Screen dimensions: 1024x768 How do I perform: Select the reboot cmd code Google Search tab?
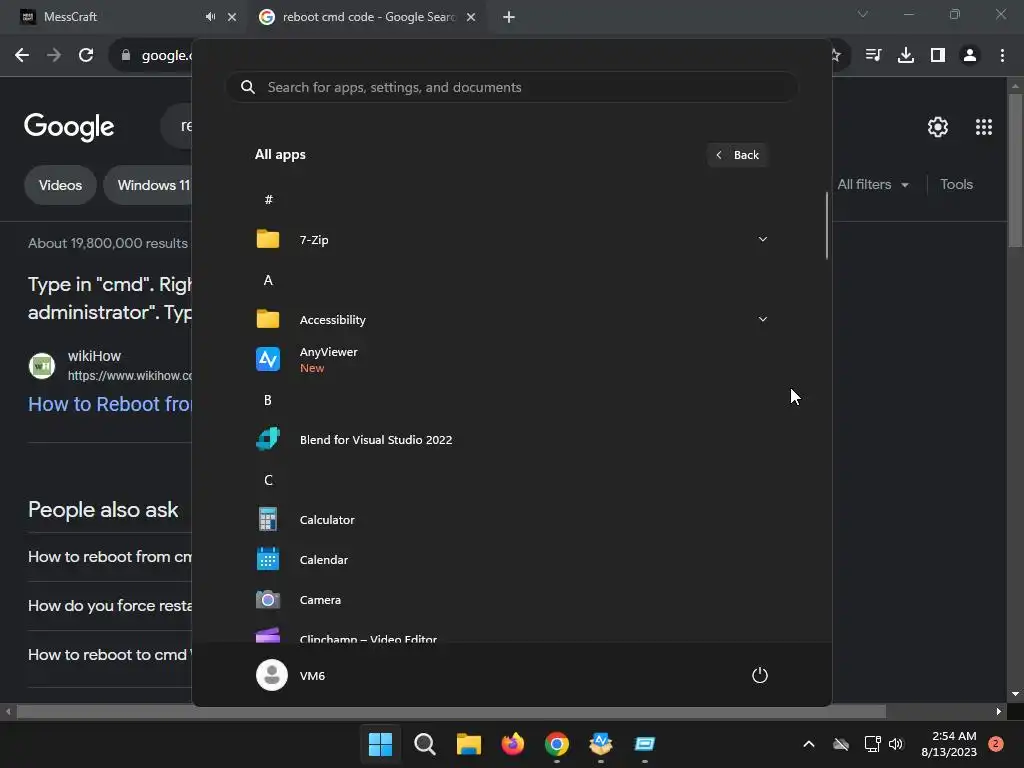click(366, 17)
